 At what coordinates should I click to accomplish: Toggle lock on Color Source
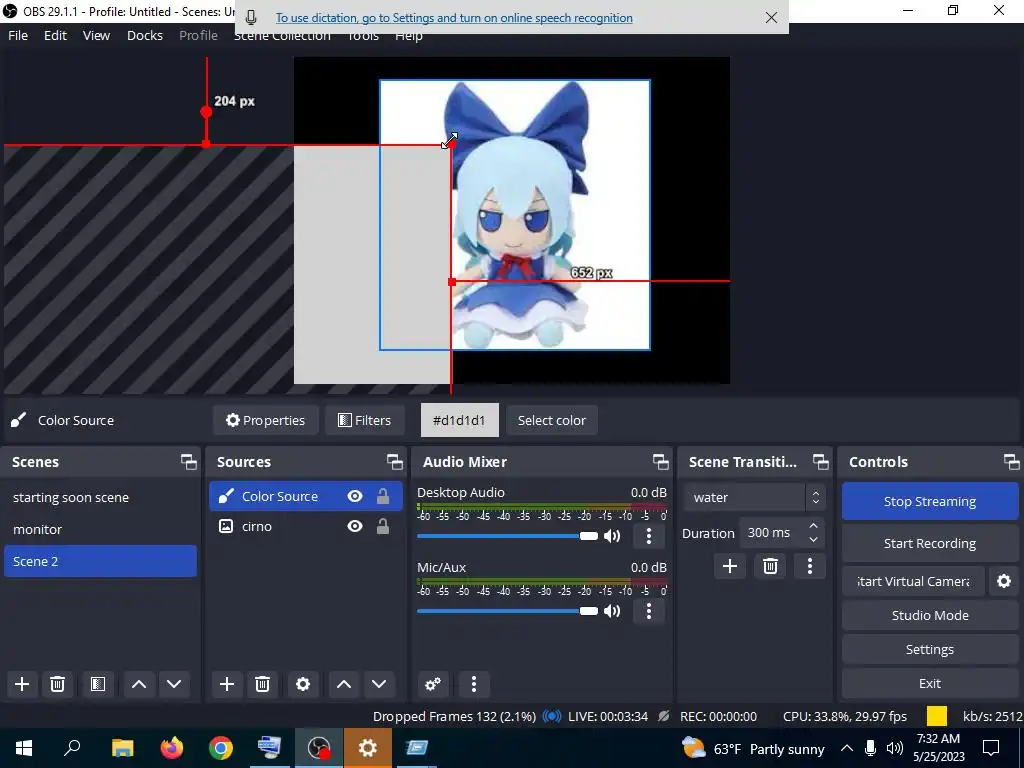(383, 496)
